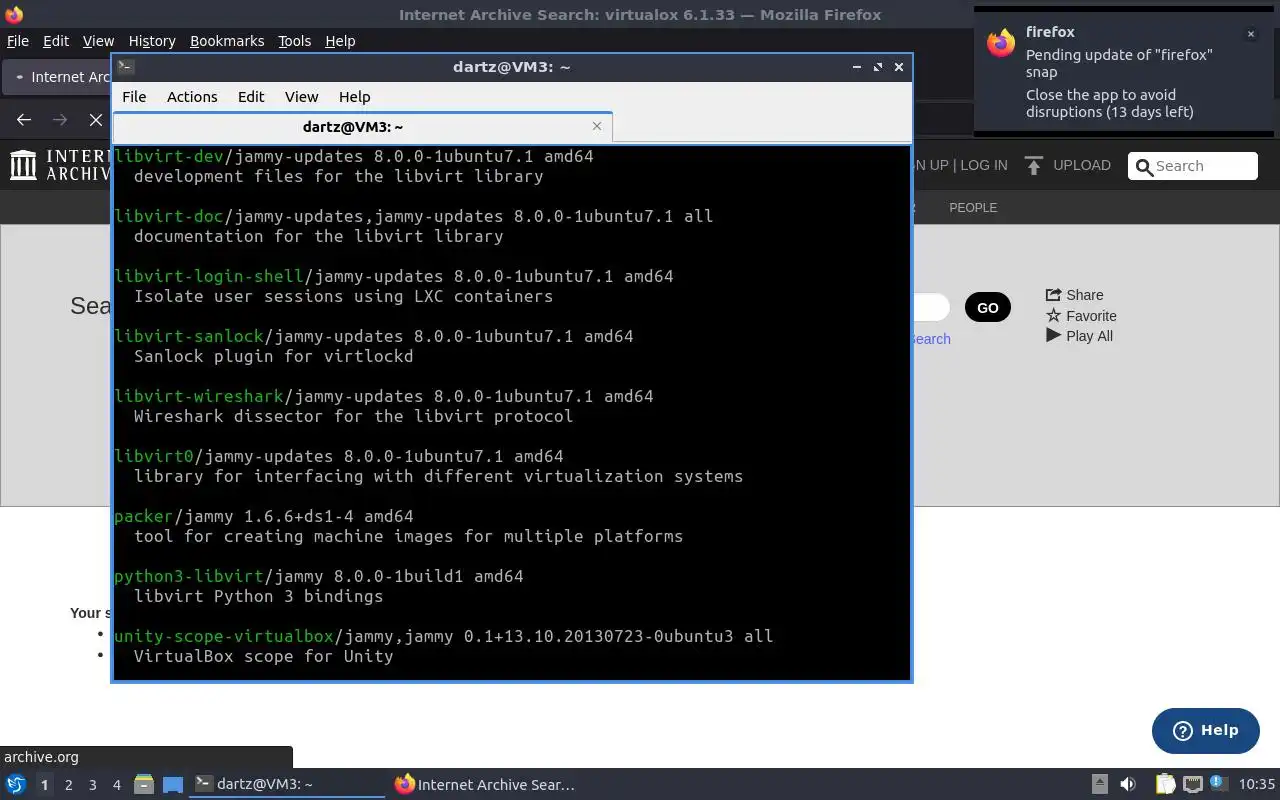The image size is (1280, 800).
Task: Click the Internet Archive Firefox taskbar button
Action: [x=486, y=785]
